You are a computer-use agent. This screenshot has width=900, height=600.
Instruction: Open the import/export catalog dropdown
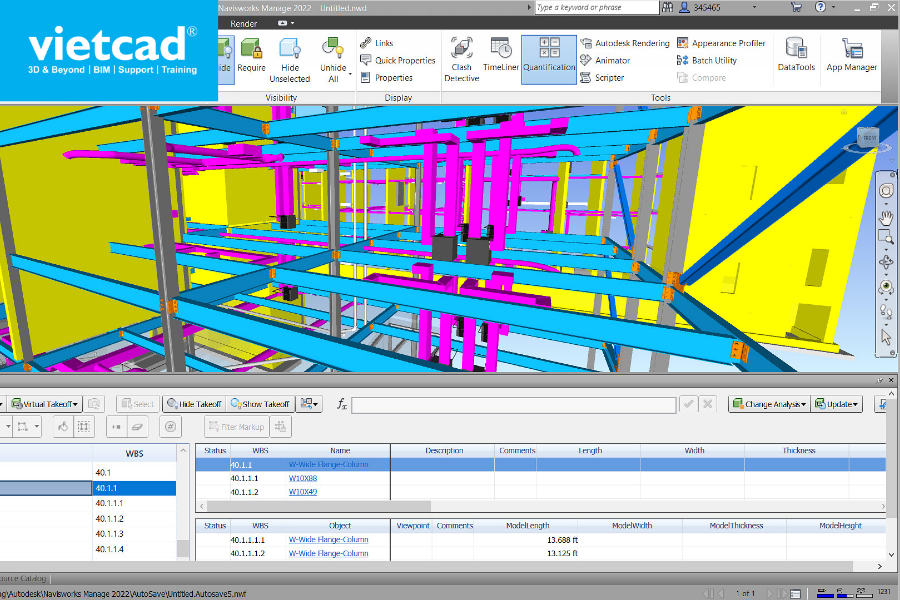tap(309, 404)
